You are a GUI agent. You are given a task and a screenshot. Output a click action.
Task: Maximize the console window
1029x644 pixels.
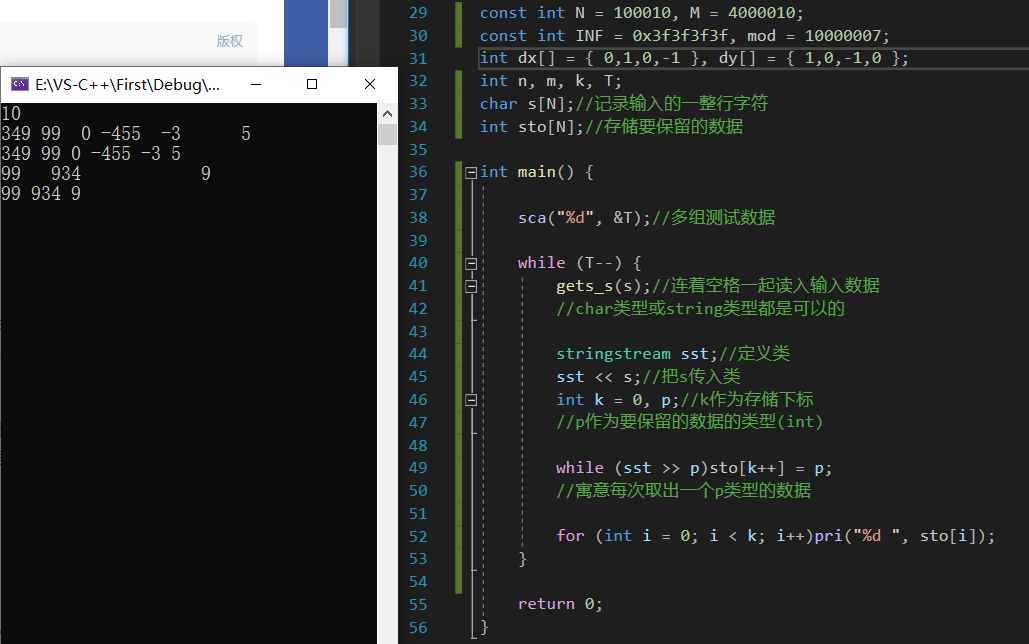(x=312, y=84)
